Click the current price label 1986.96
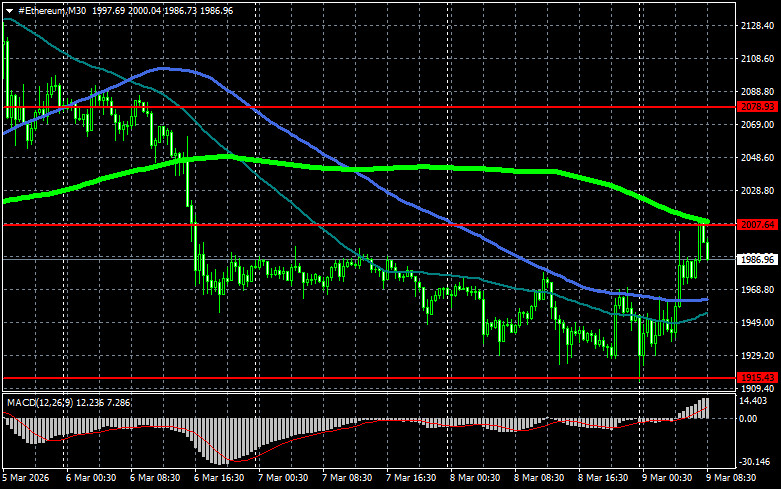Screen dimensions: 781x489 tap(758, 259)
